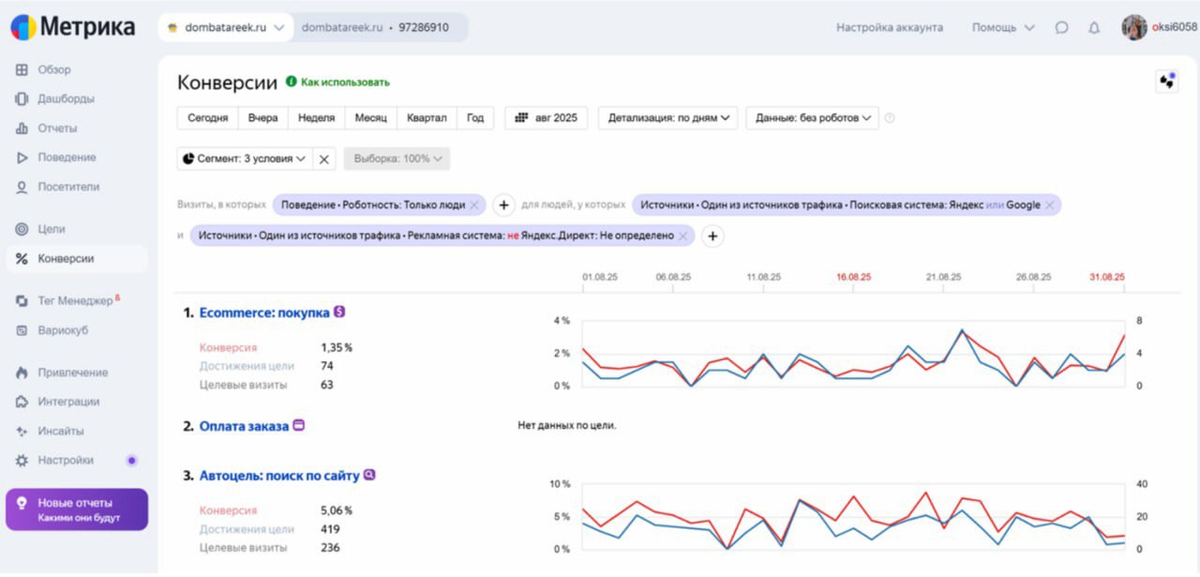The image size is (1200, 577).
Task: Click the ecommerce badge next to покупка goal
Action: [x=340, y=312]
